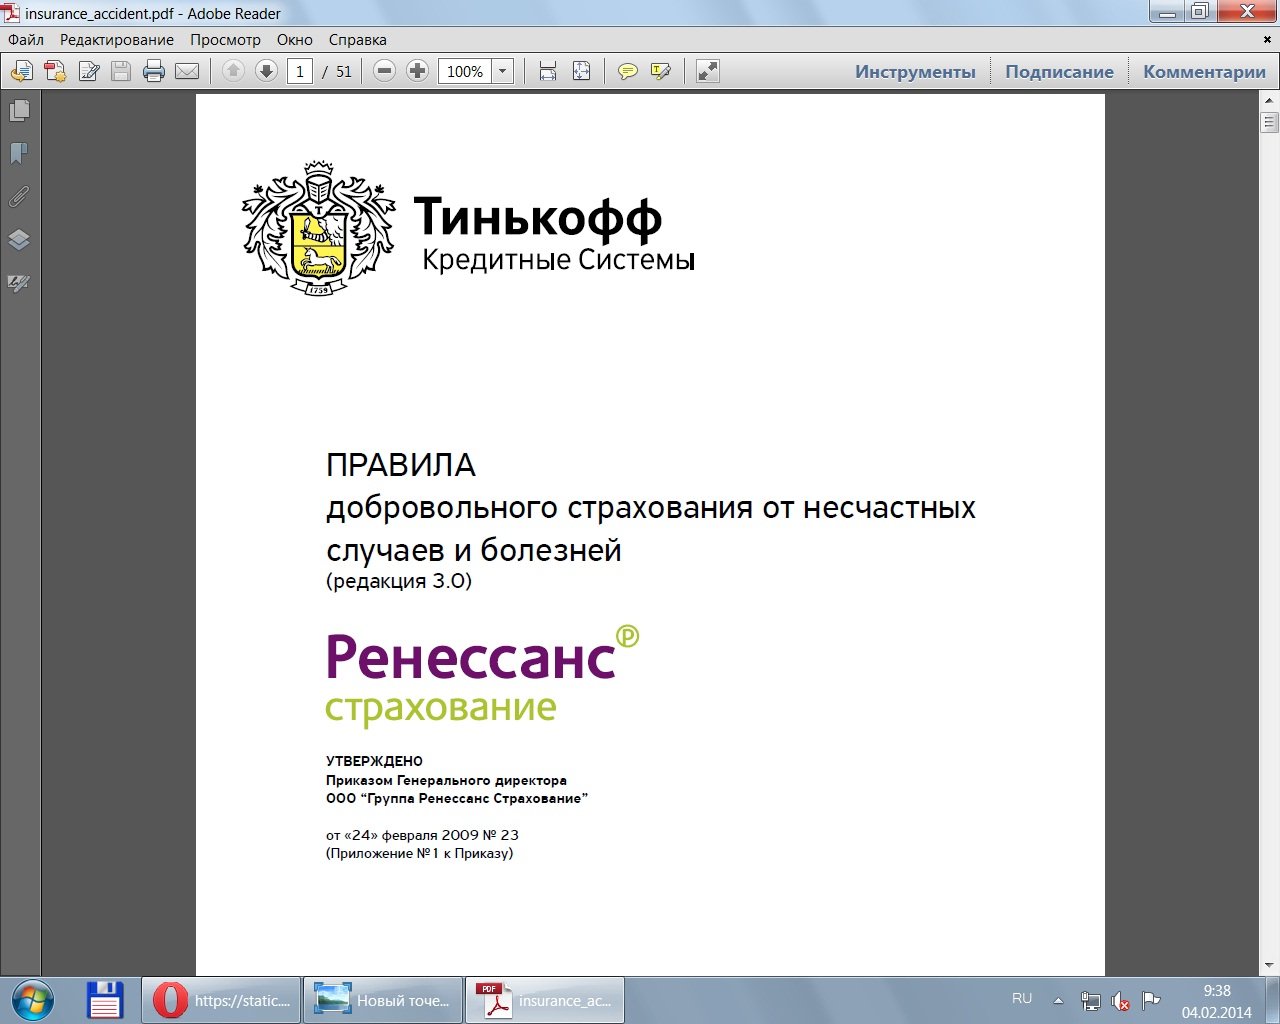Click the muted volume tray icon

(x=1120, y=1000)
